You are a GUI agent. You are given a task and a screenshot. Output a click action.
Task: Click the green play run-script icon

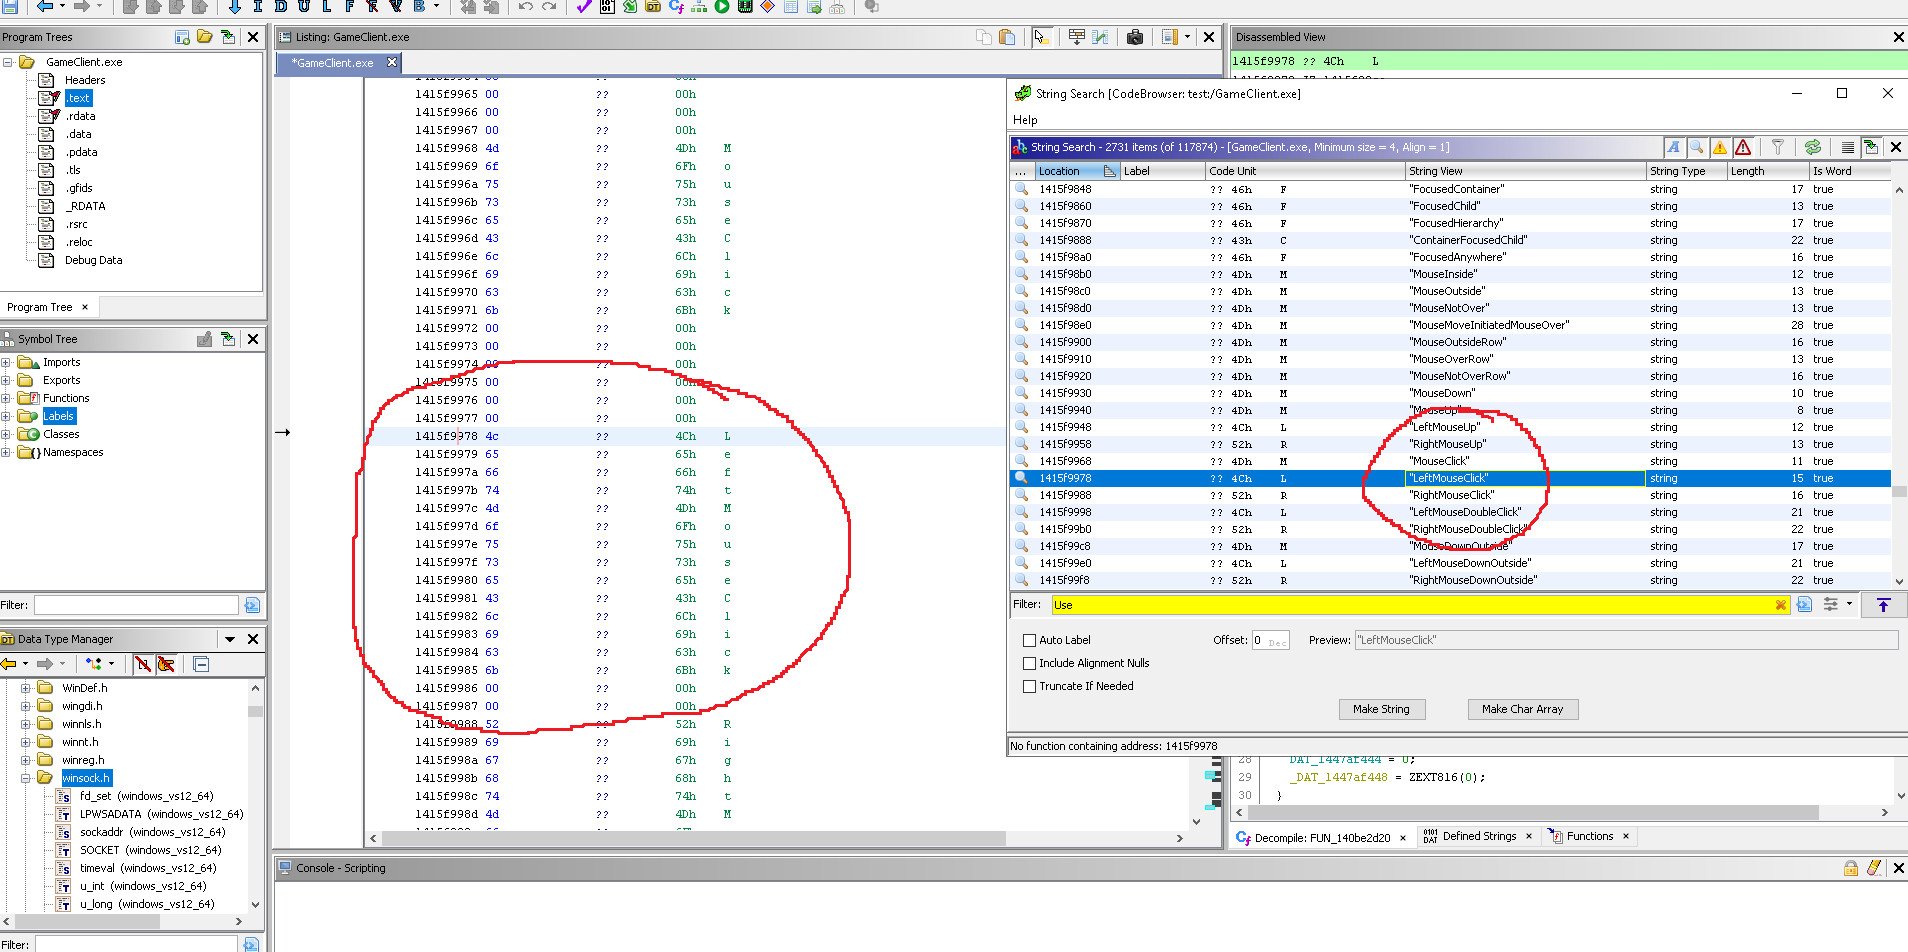pyautogui.click(x=722, y=6)
